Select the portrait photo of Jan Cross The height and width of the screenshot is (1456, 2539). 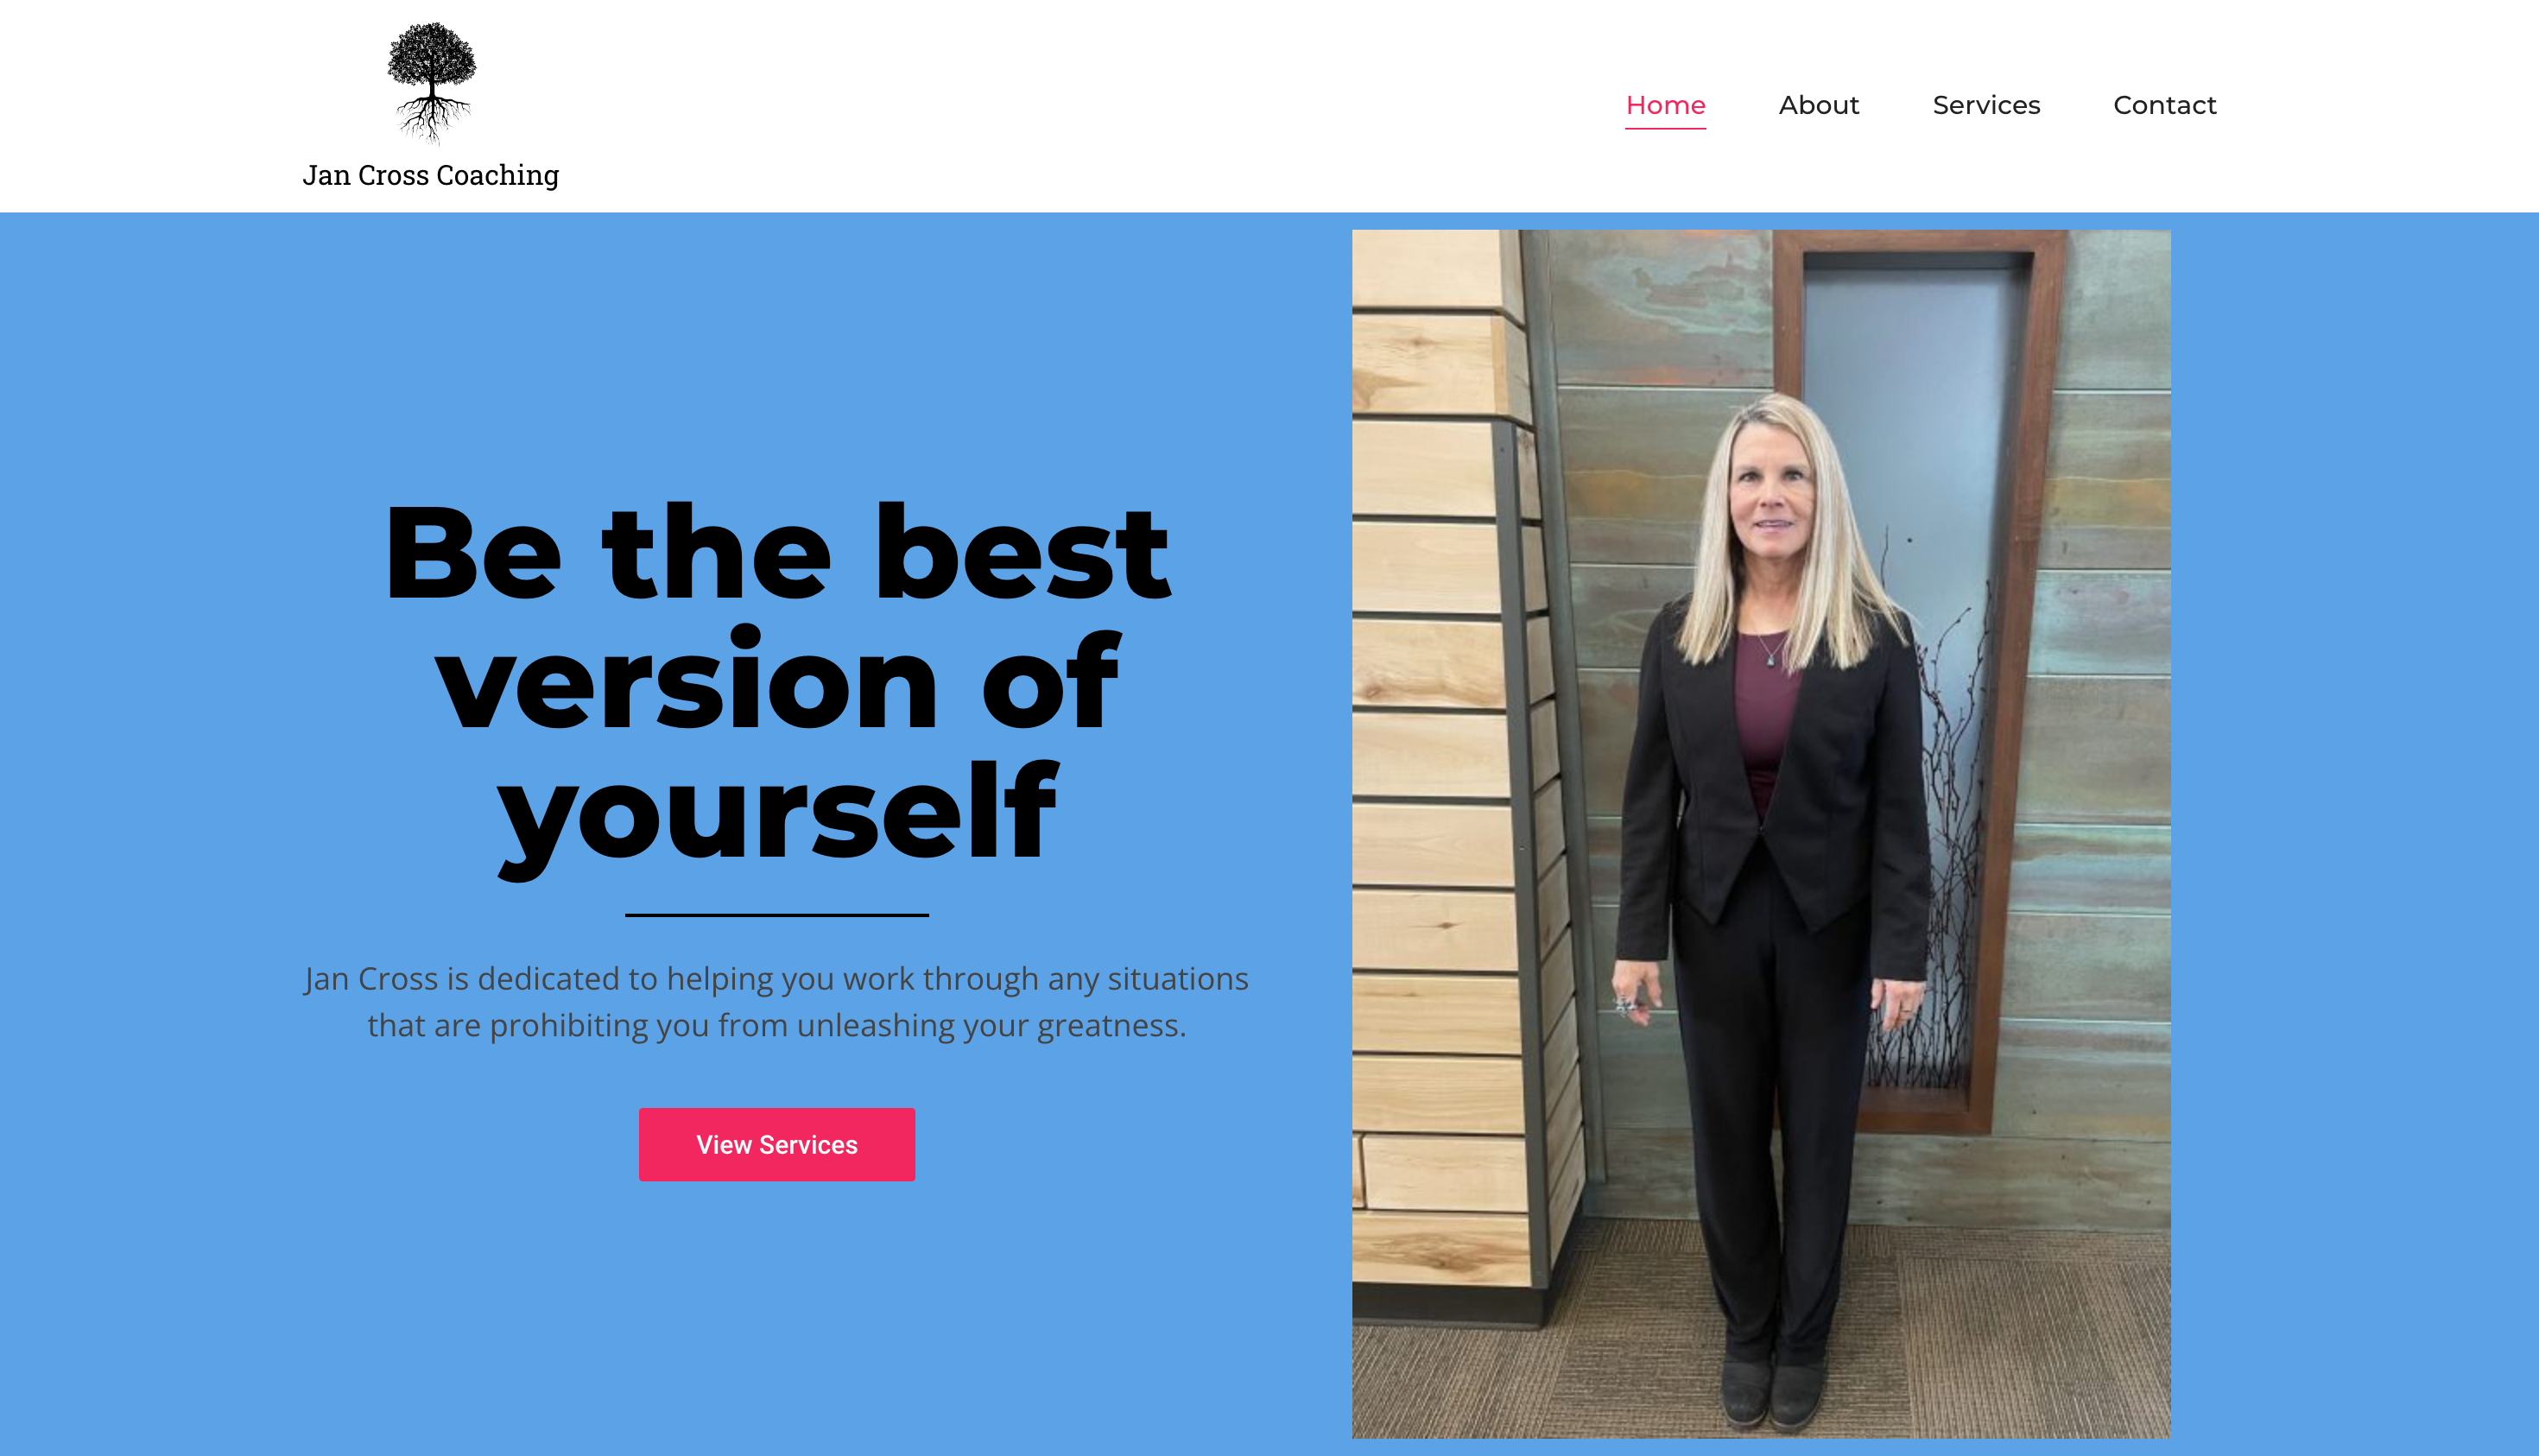1761,834
